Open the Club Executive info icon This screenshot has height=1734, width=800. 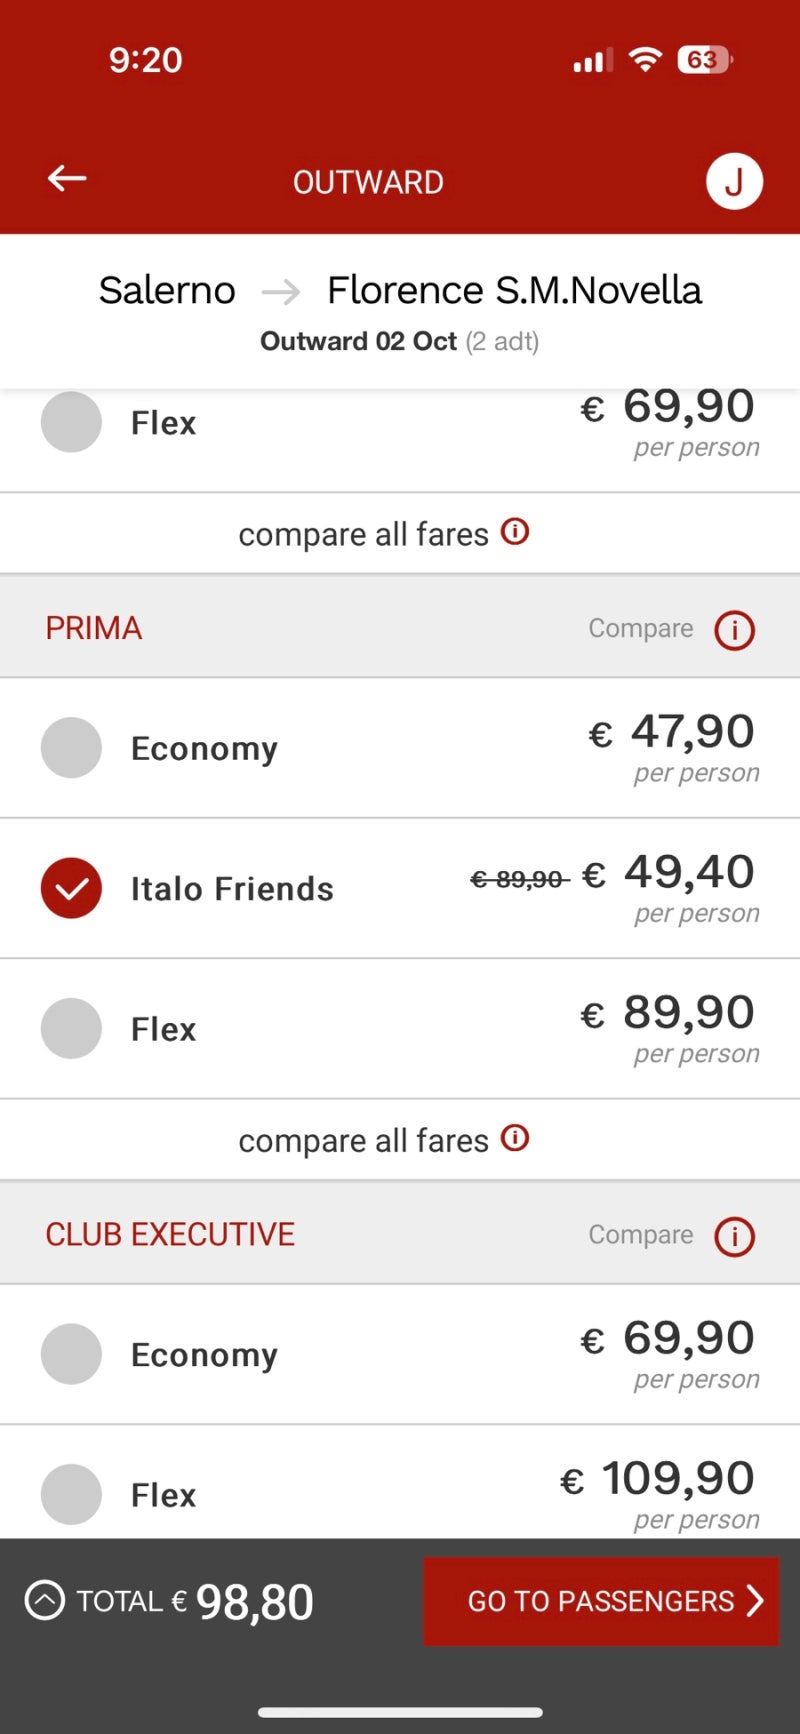coord(734,1236)
